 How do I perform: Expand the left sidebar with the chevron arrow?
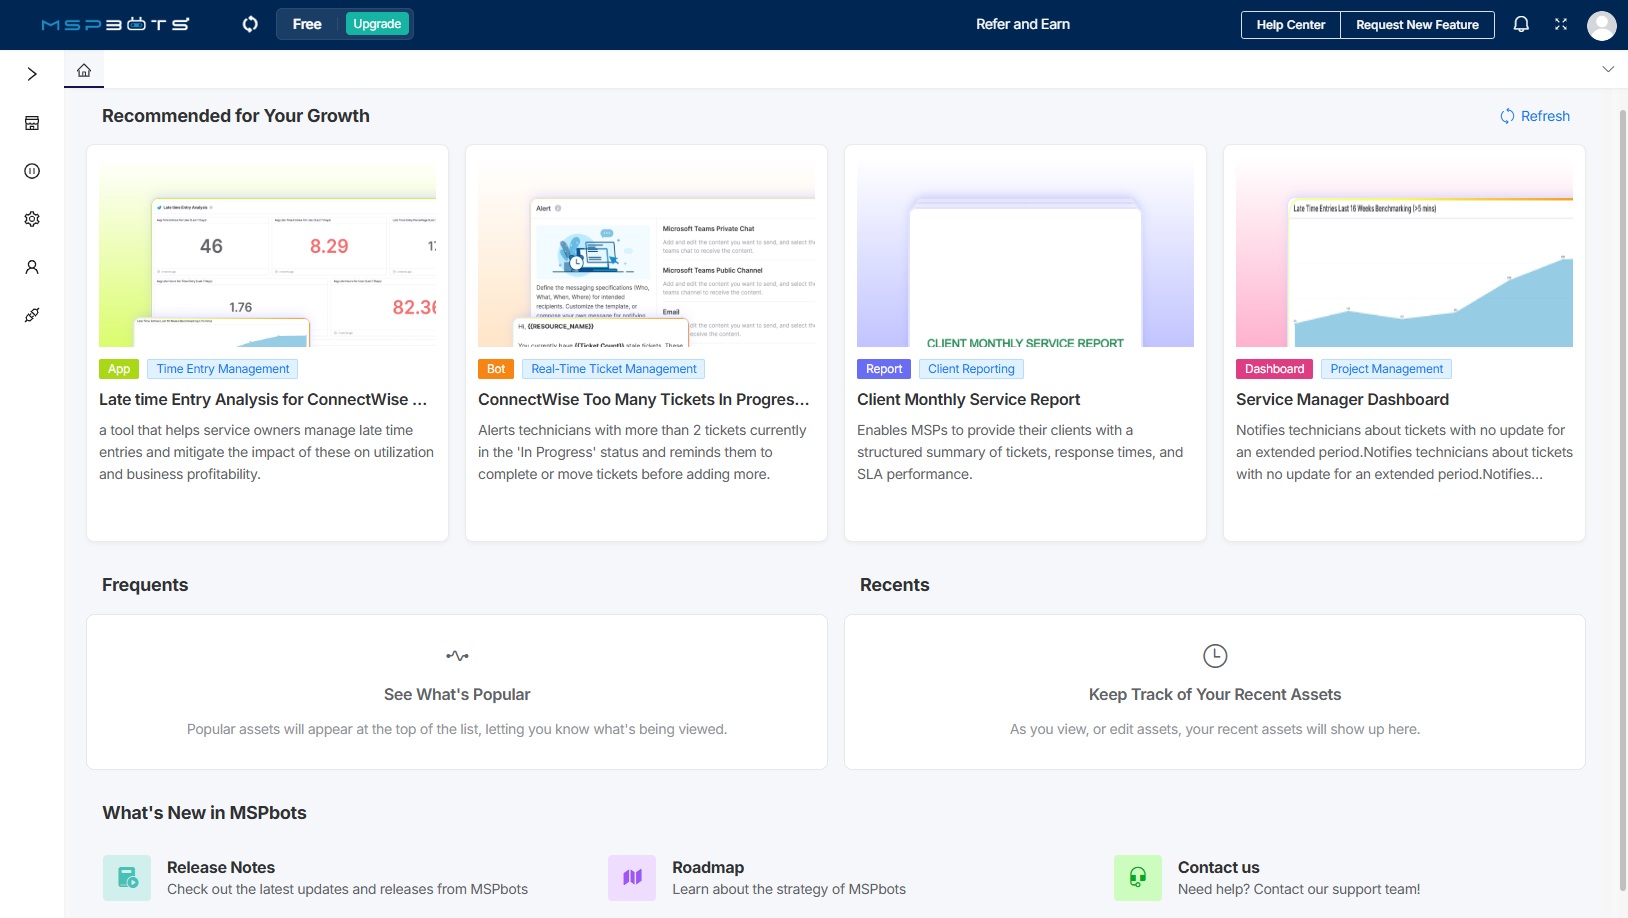point(32,74)
